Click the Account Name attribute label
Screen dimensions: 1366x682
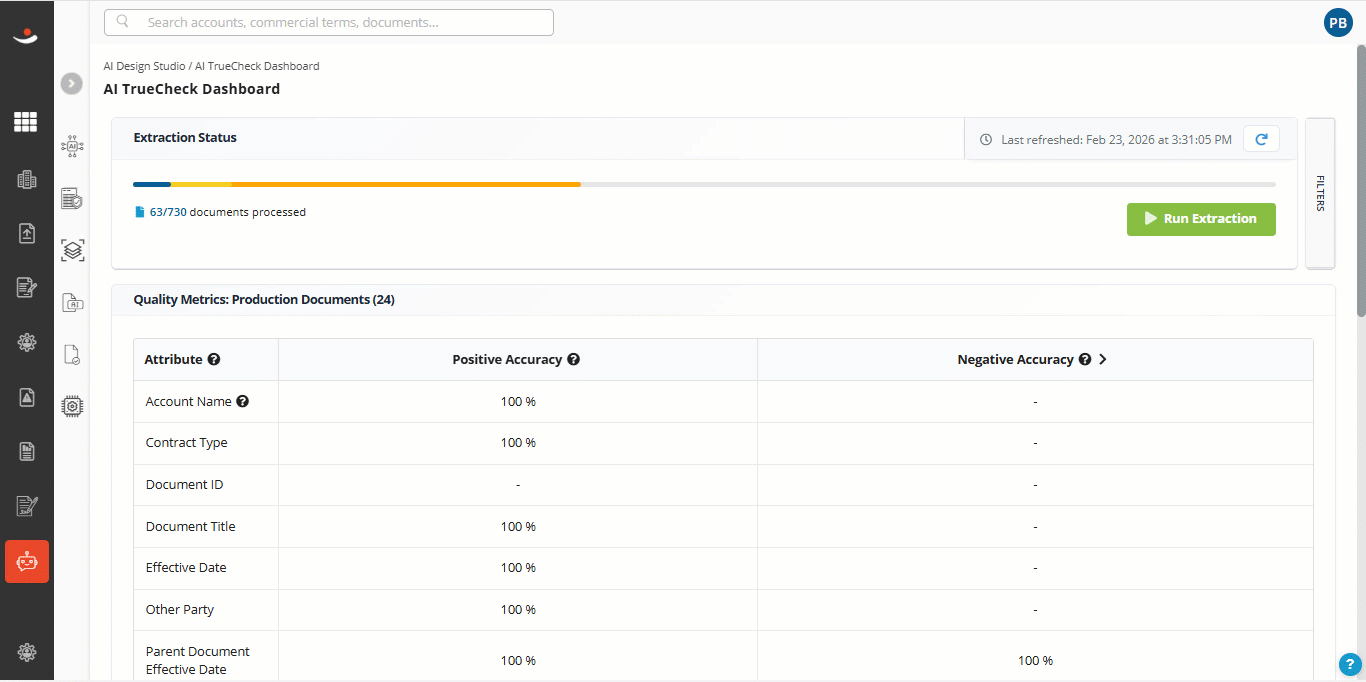[188, 401]
